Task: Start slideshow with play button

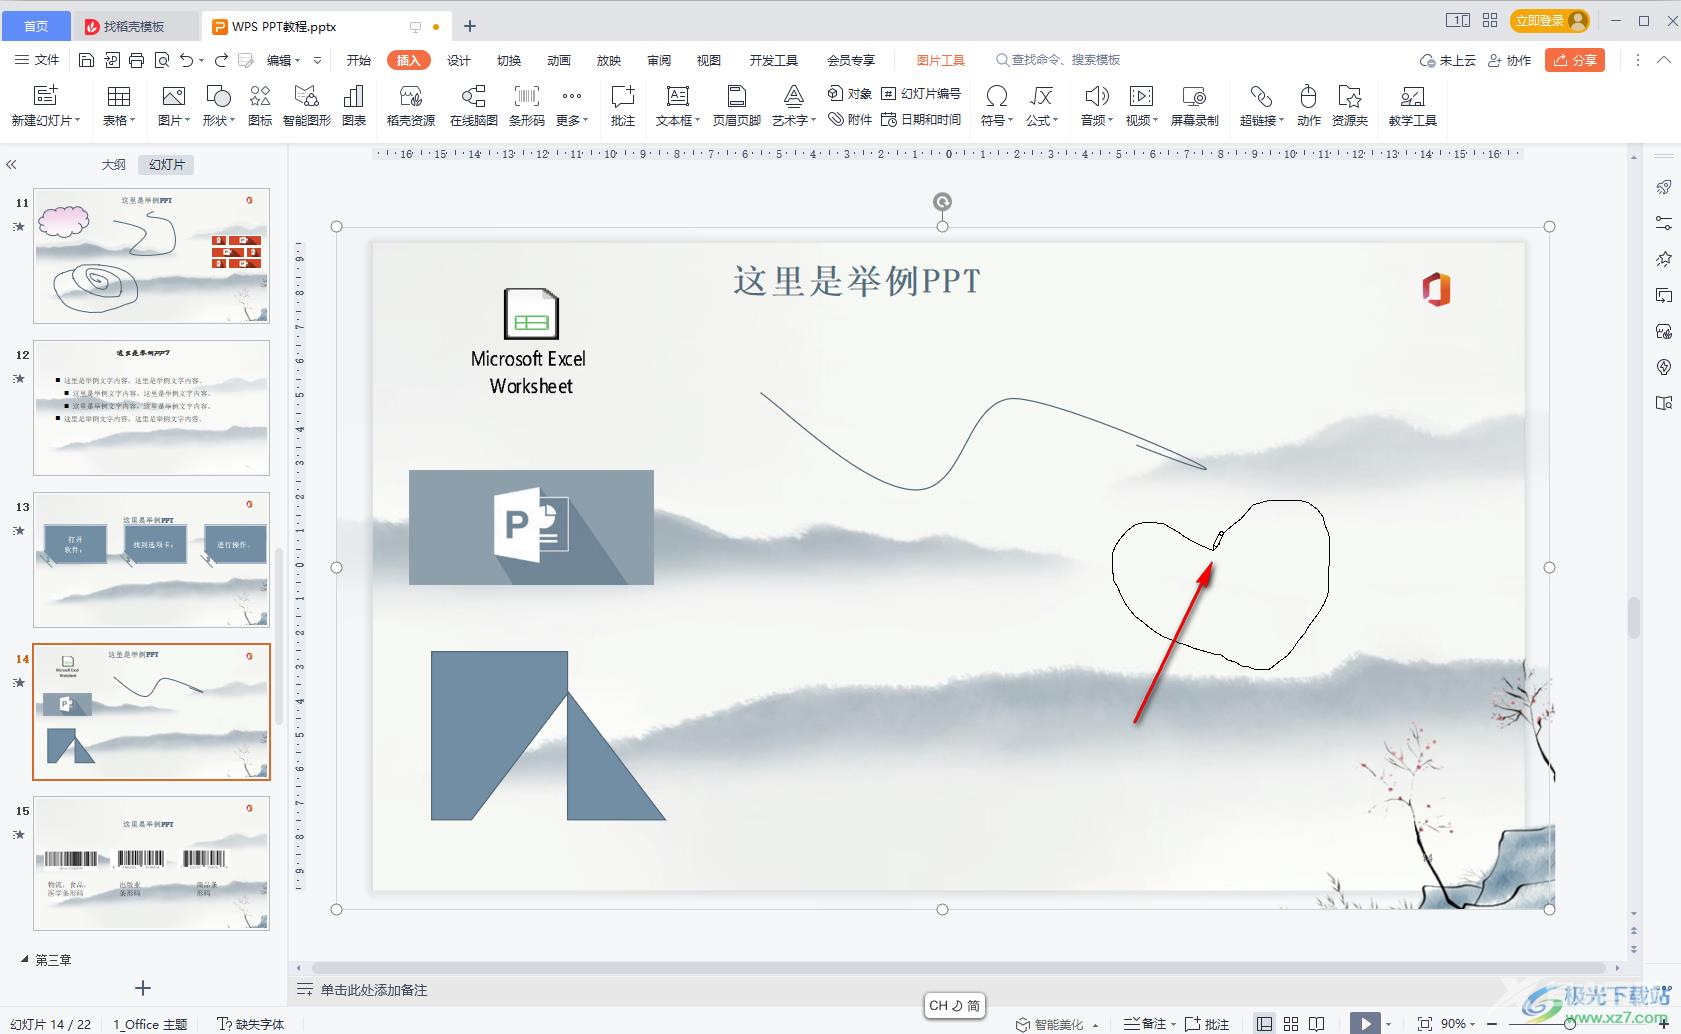Action: (x=1365, y=1024)
